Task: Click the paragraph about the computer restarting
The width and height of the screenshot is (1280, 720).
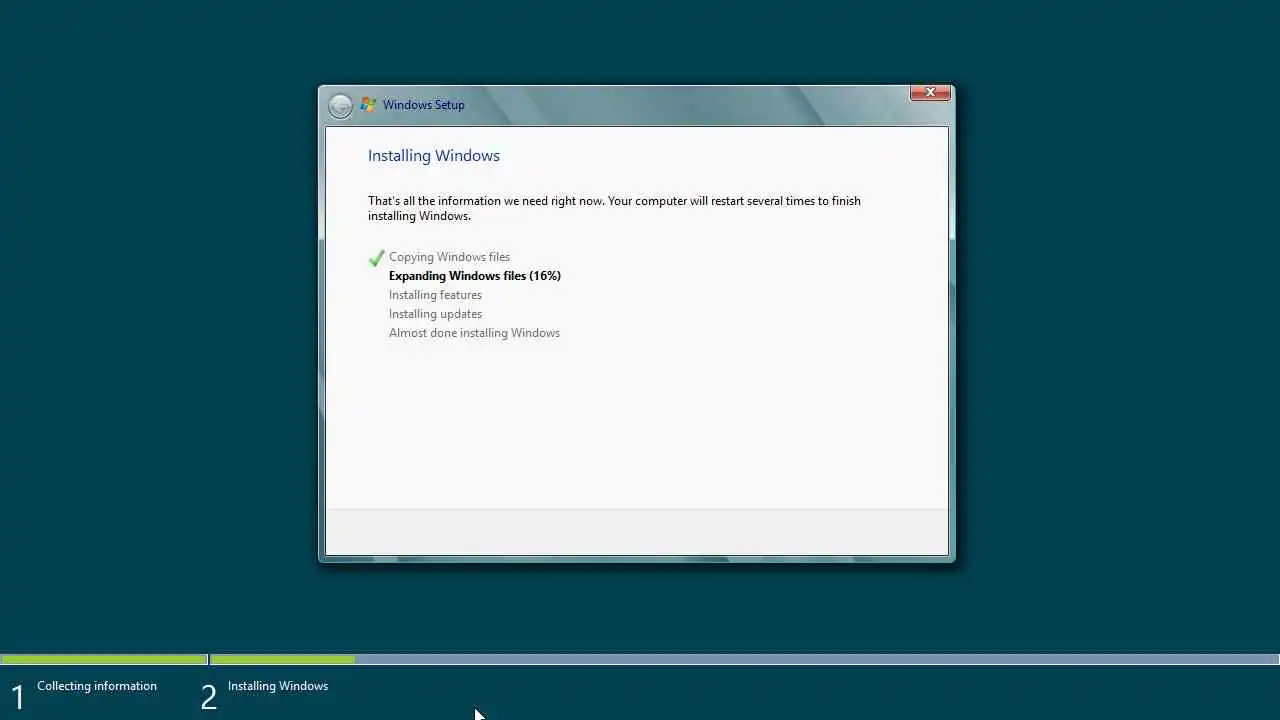Action: pyautogui.click(x=614, y=208)
